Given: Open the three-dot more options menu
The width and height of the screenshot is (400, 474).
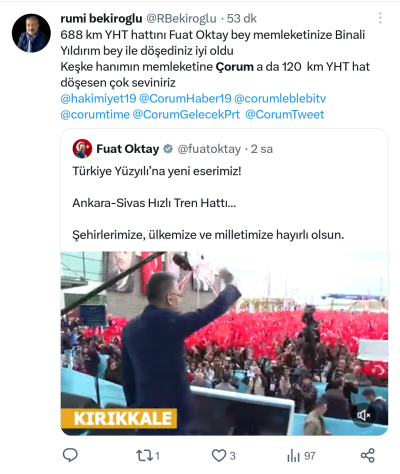Looking at the screenshot, I should point(380,18).
